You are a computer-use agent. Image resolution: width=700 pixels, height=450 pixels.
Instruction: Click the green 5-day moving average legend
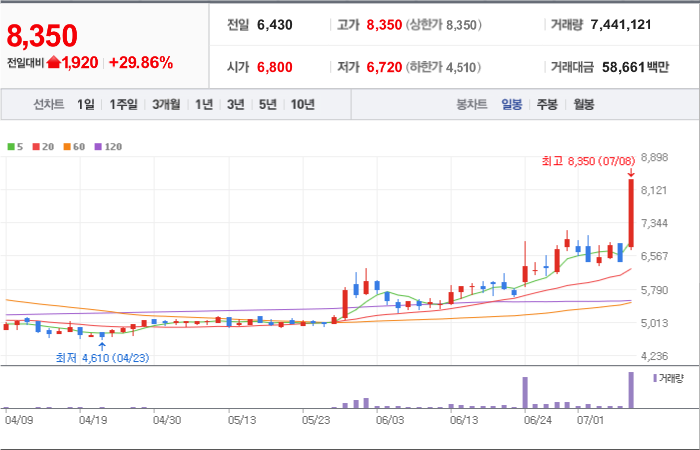pos(15,147)
